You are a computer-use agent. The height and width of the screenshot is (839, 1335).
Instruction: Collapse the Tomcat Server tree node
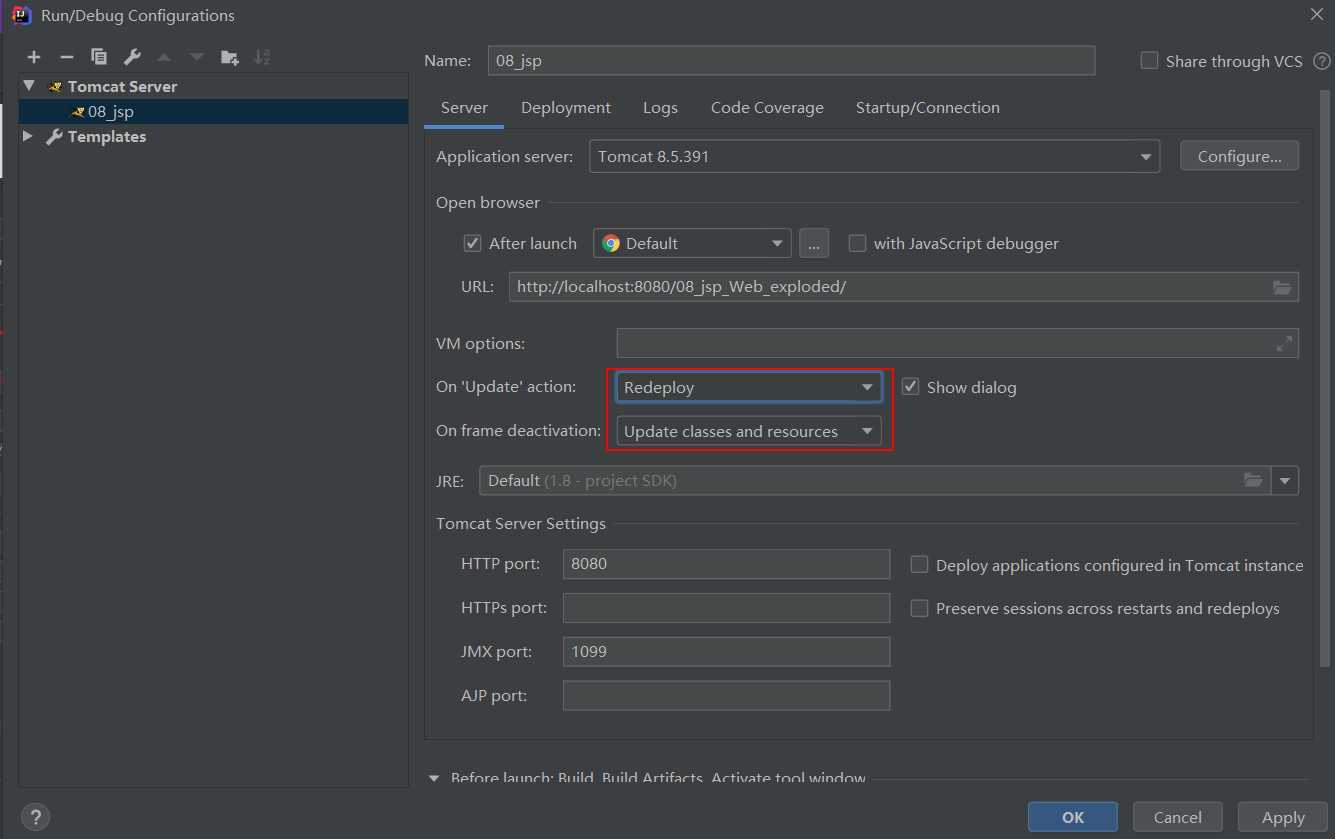(29, 86)
